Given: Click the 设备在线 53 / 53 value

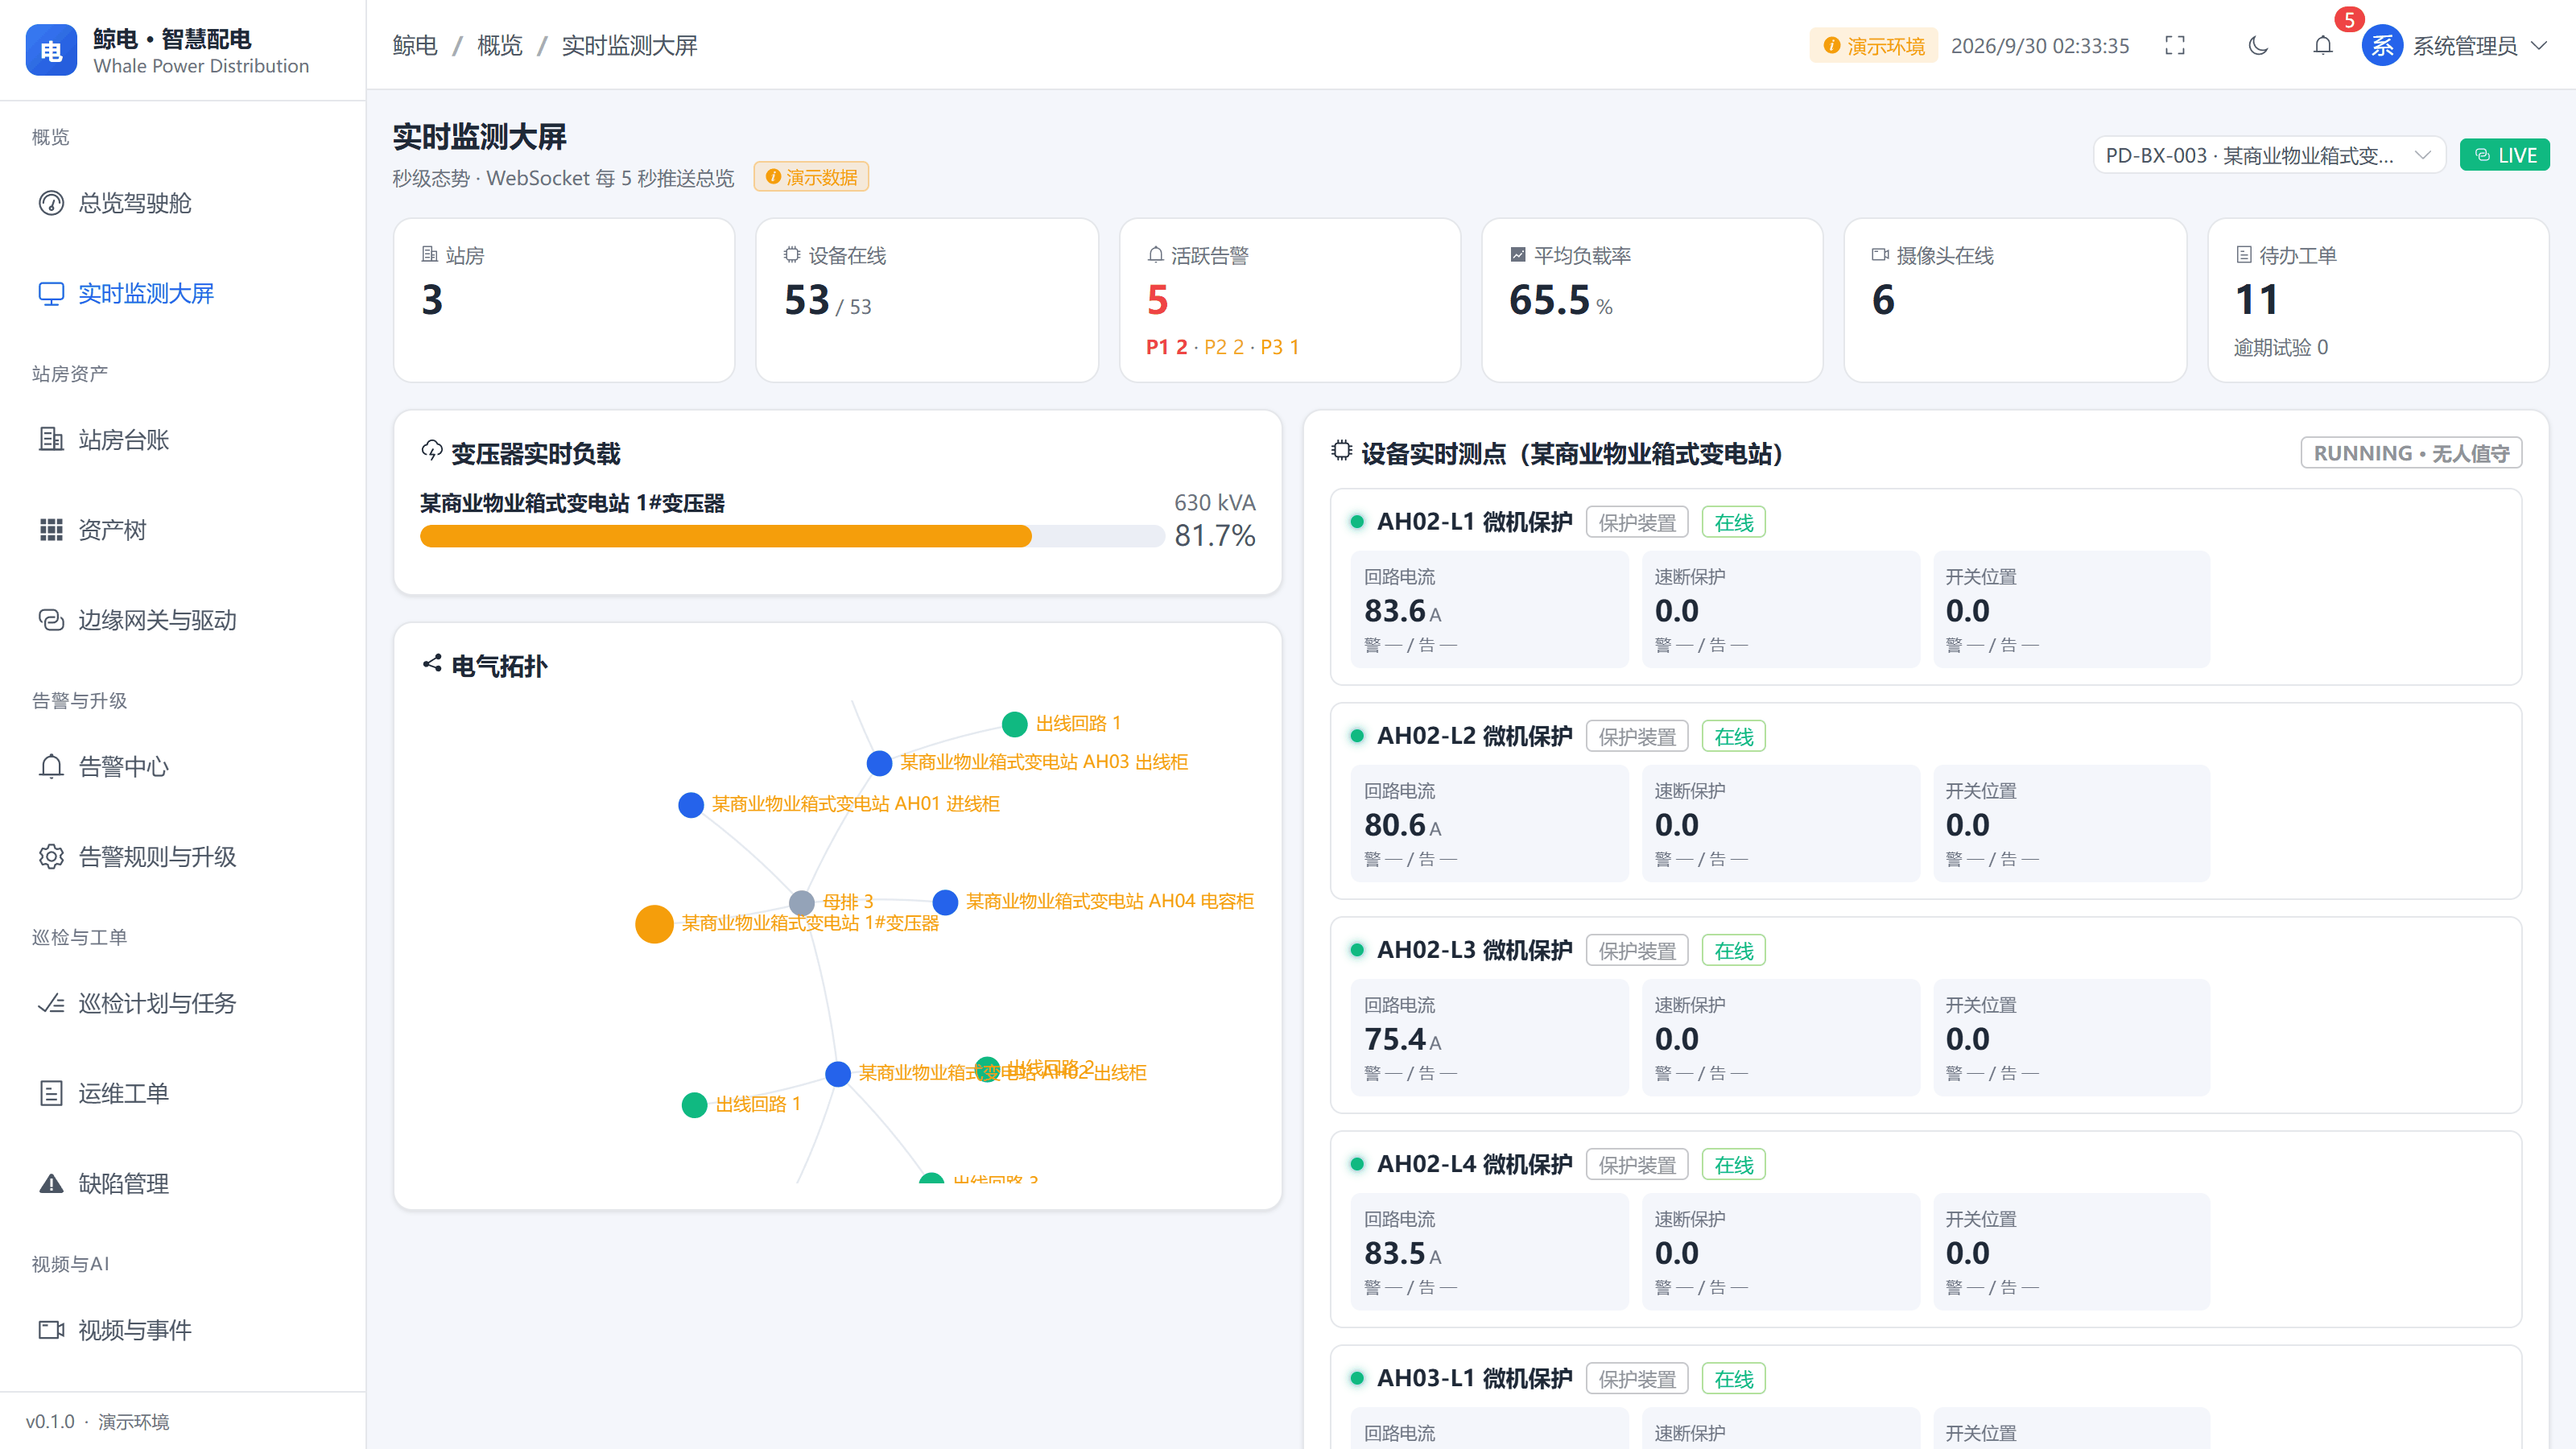Looking at the screenshot, I should 828,300.
